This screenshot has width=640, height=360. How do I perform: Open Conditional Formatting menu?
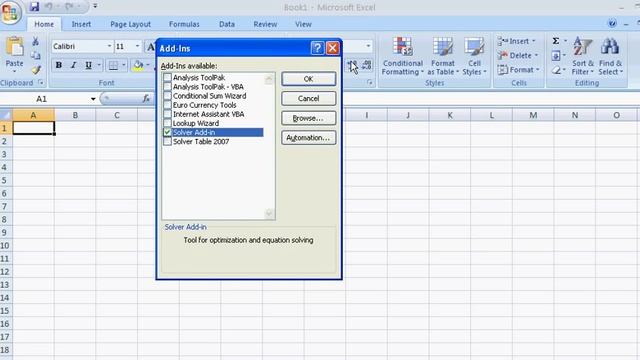tap(402, 56)
